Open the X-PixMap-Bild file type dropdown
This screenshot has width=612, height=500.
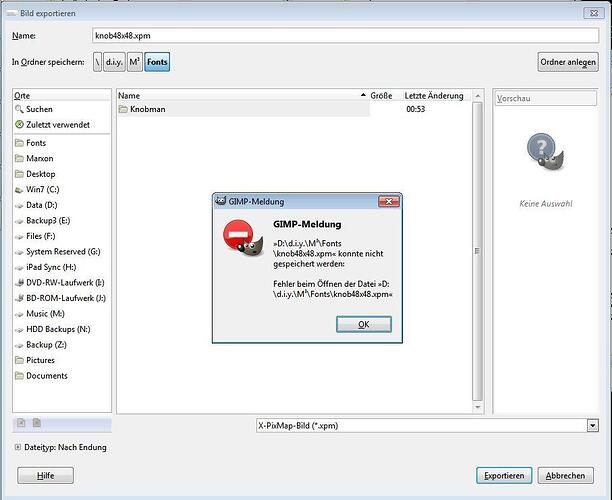click(427, 425)
